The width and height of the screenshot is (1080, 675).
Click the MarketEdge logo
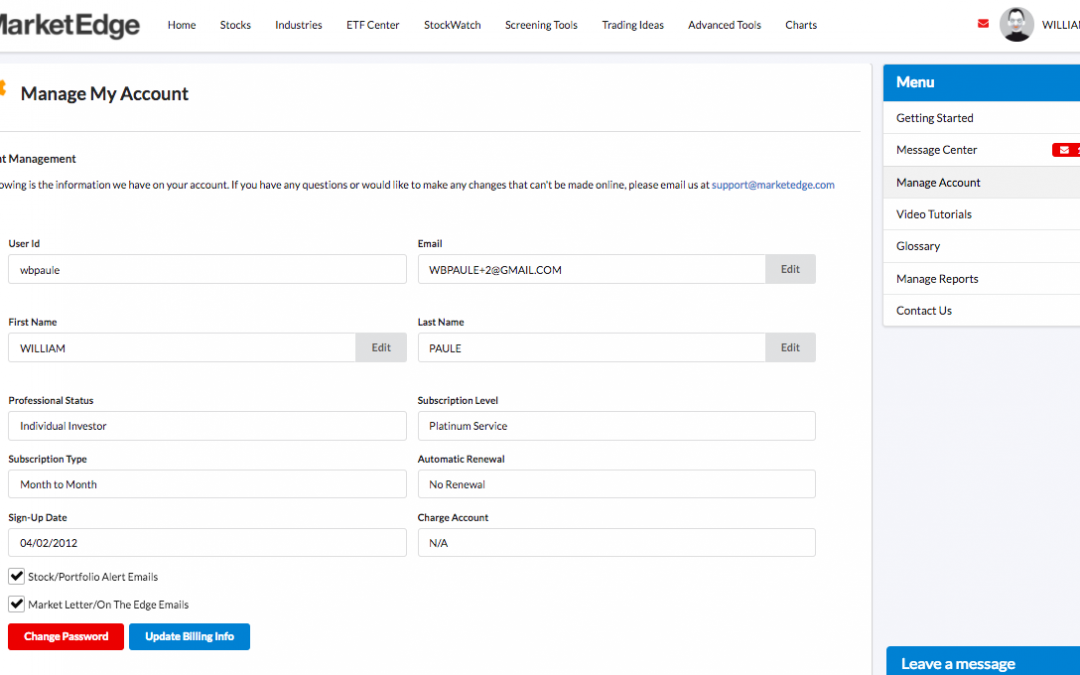tap(69, 25)
